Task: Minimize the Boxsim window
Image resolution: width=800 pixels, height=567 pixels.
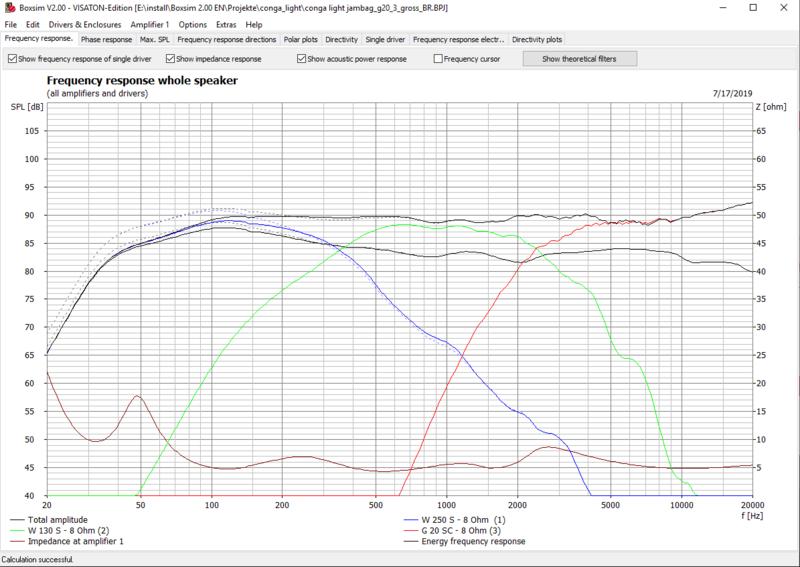Action: 723,8
